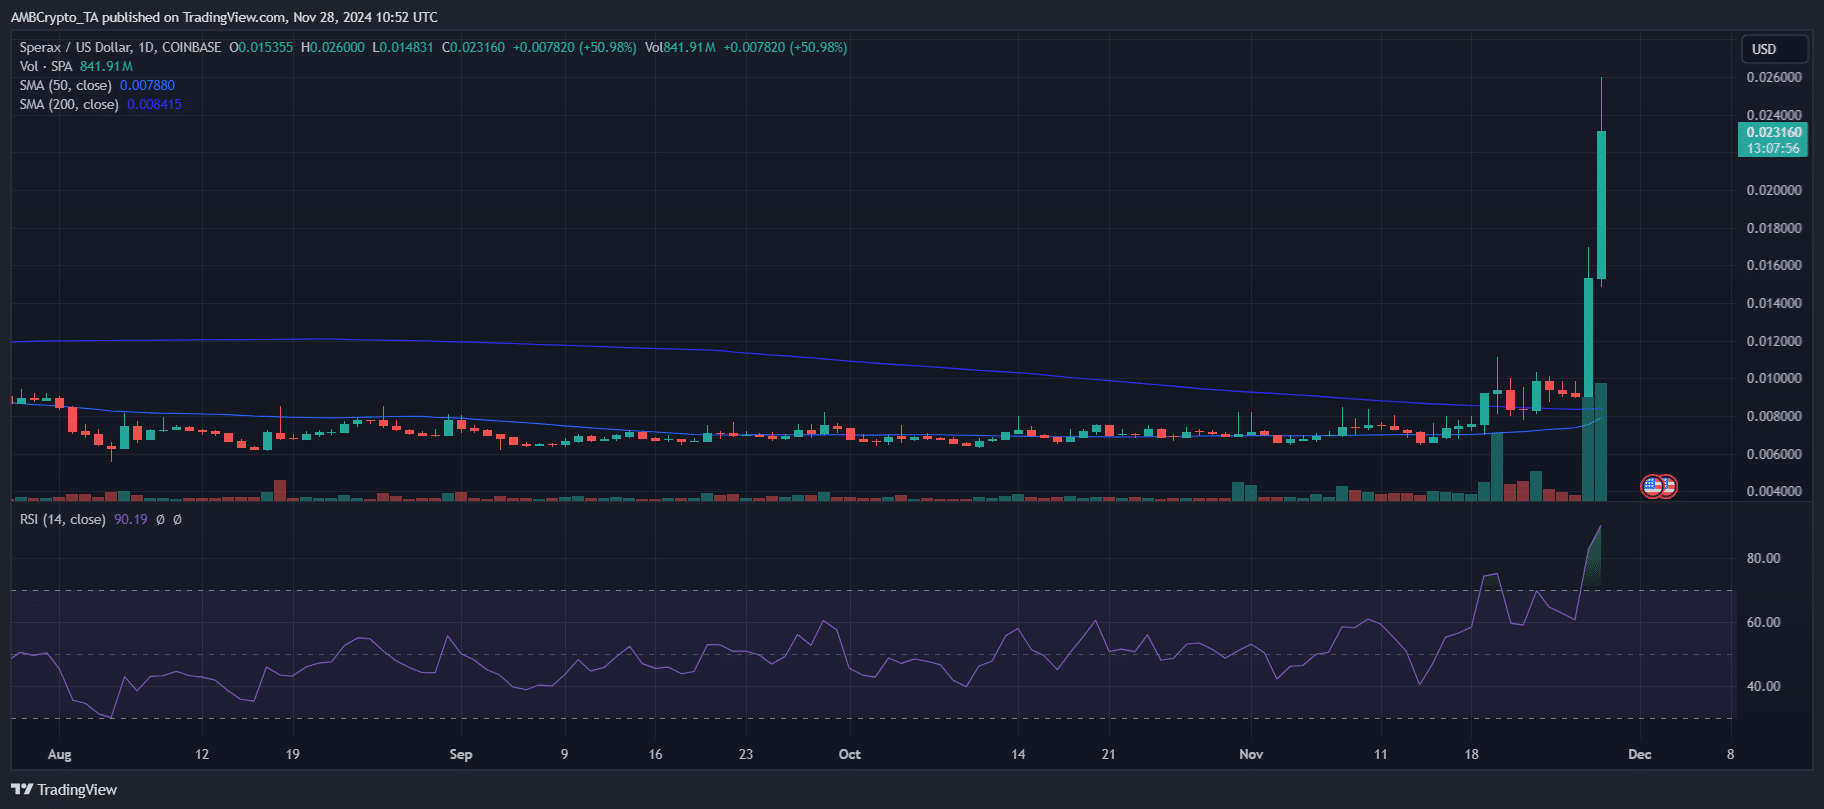Click the SMA 50 value 0.007880
This screenshot has height=809, width=1824.
147,85
